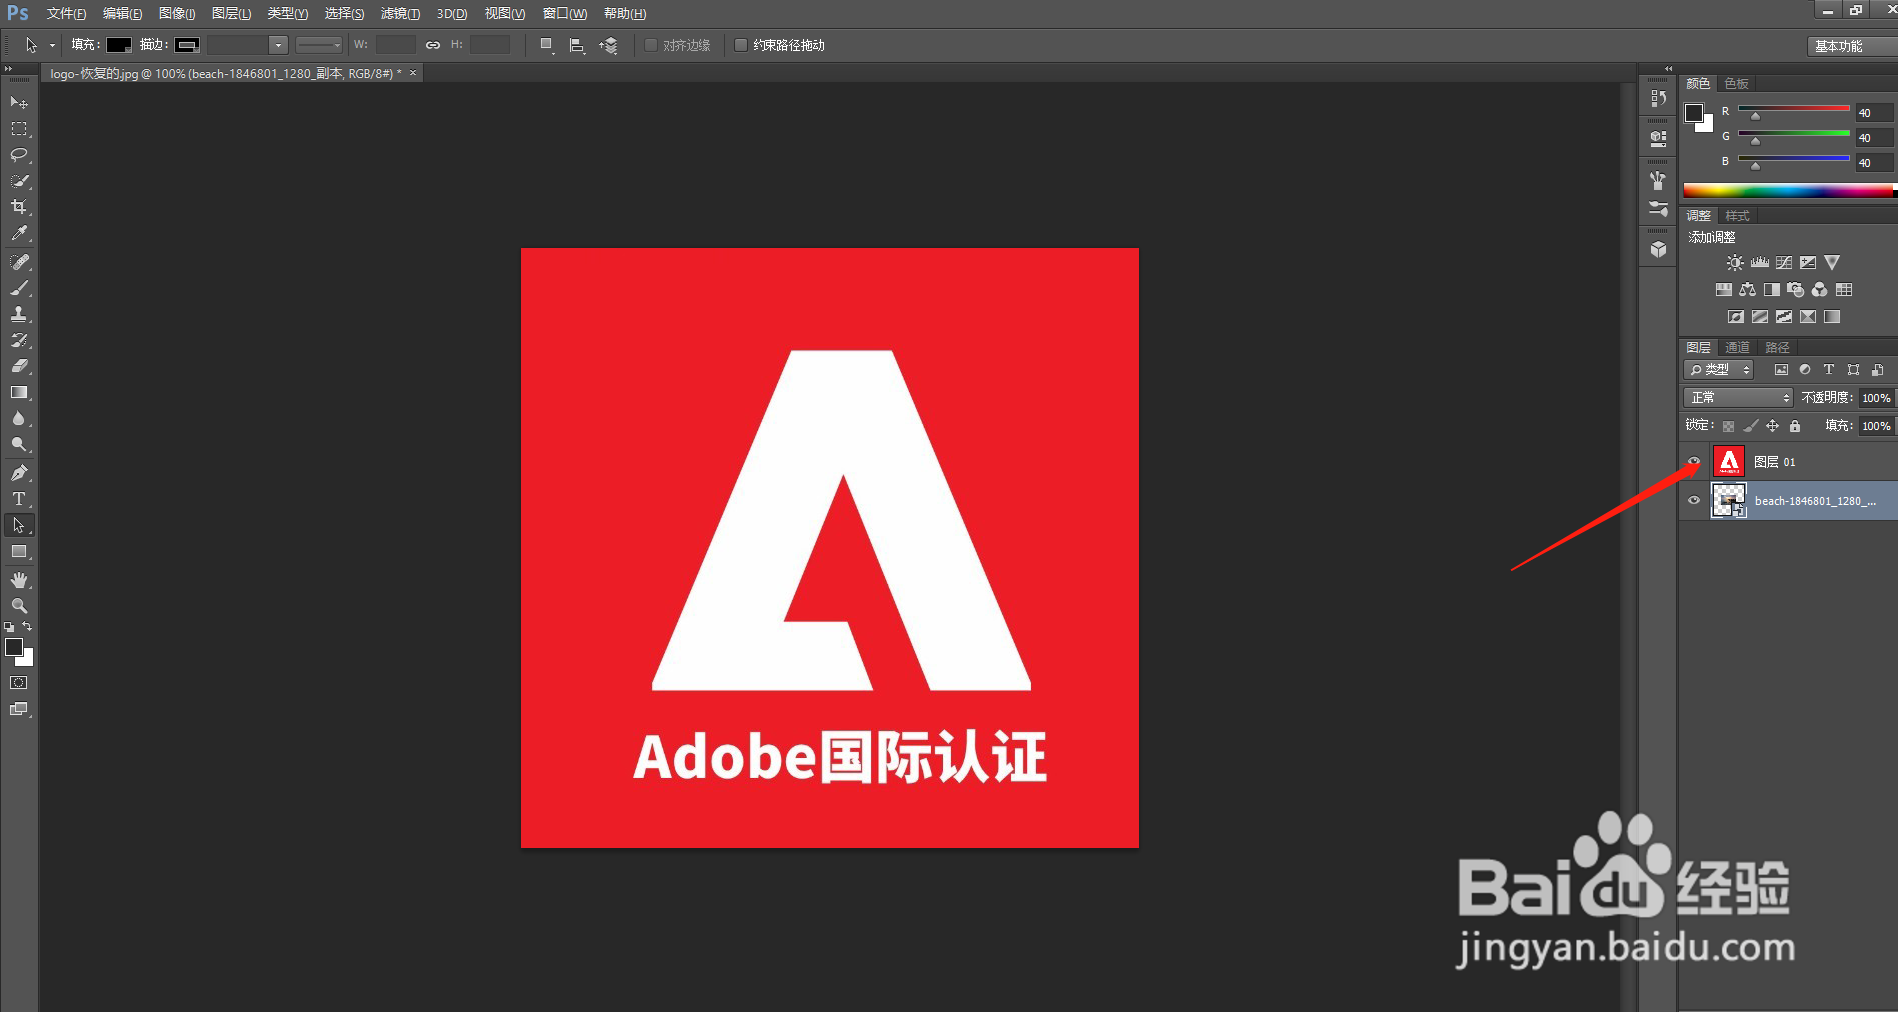Switch to the 路径 tab
1898x1012 pixels.
tap(1777, 347)
